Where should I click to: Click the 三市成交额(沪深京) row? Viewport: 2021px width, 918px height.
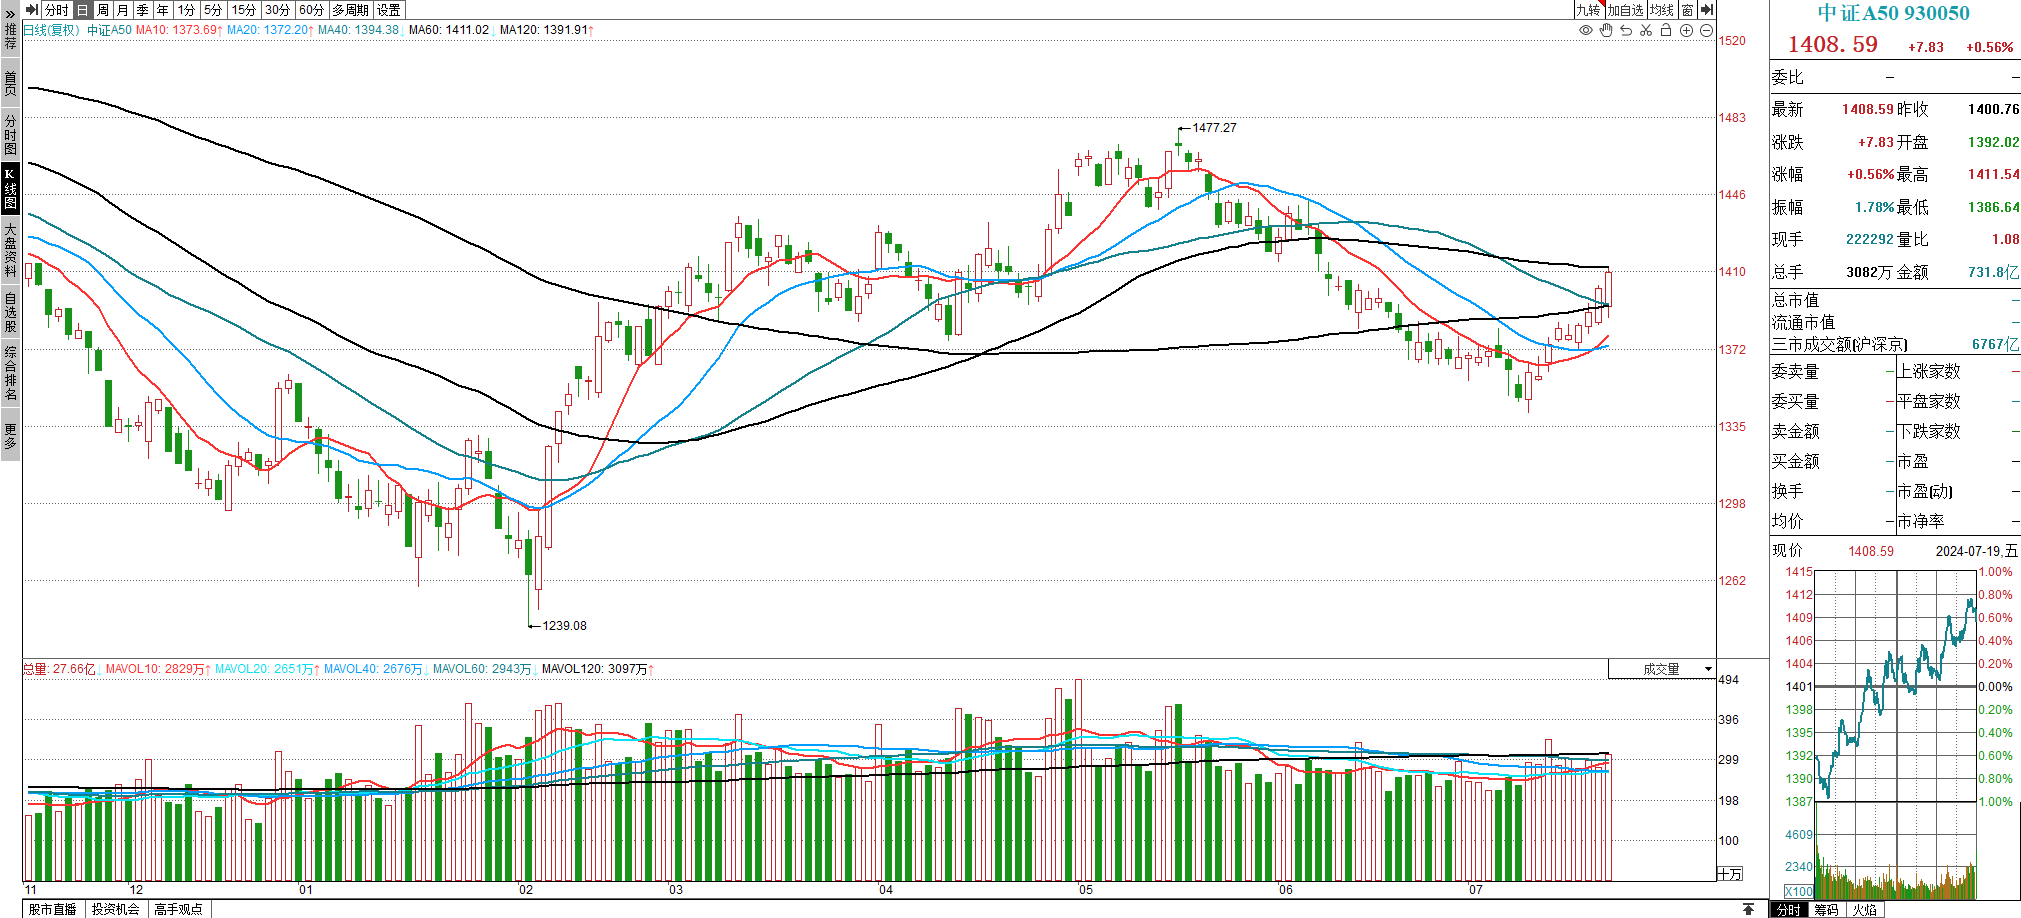point(1895,344)
